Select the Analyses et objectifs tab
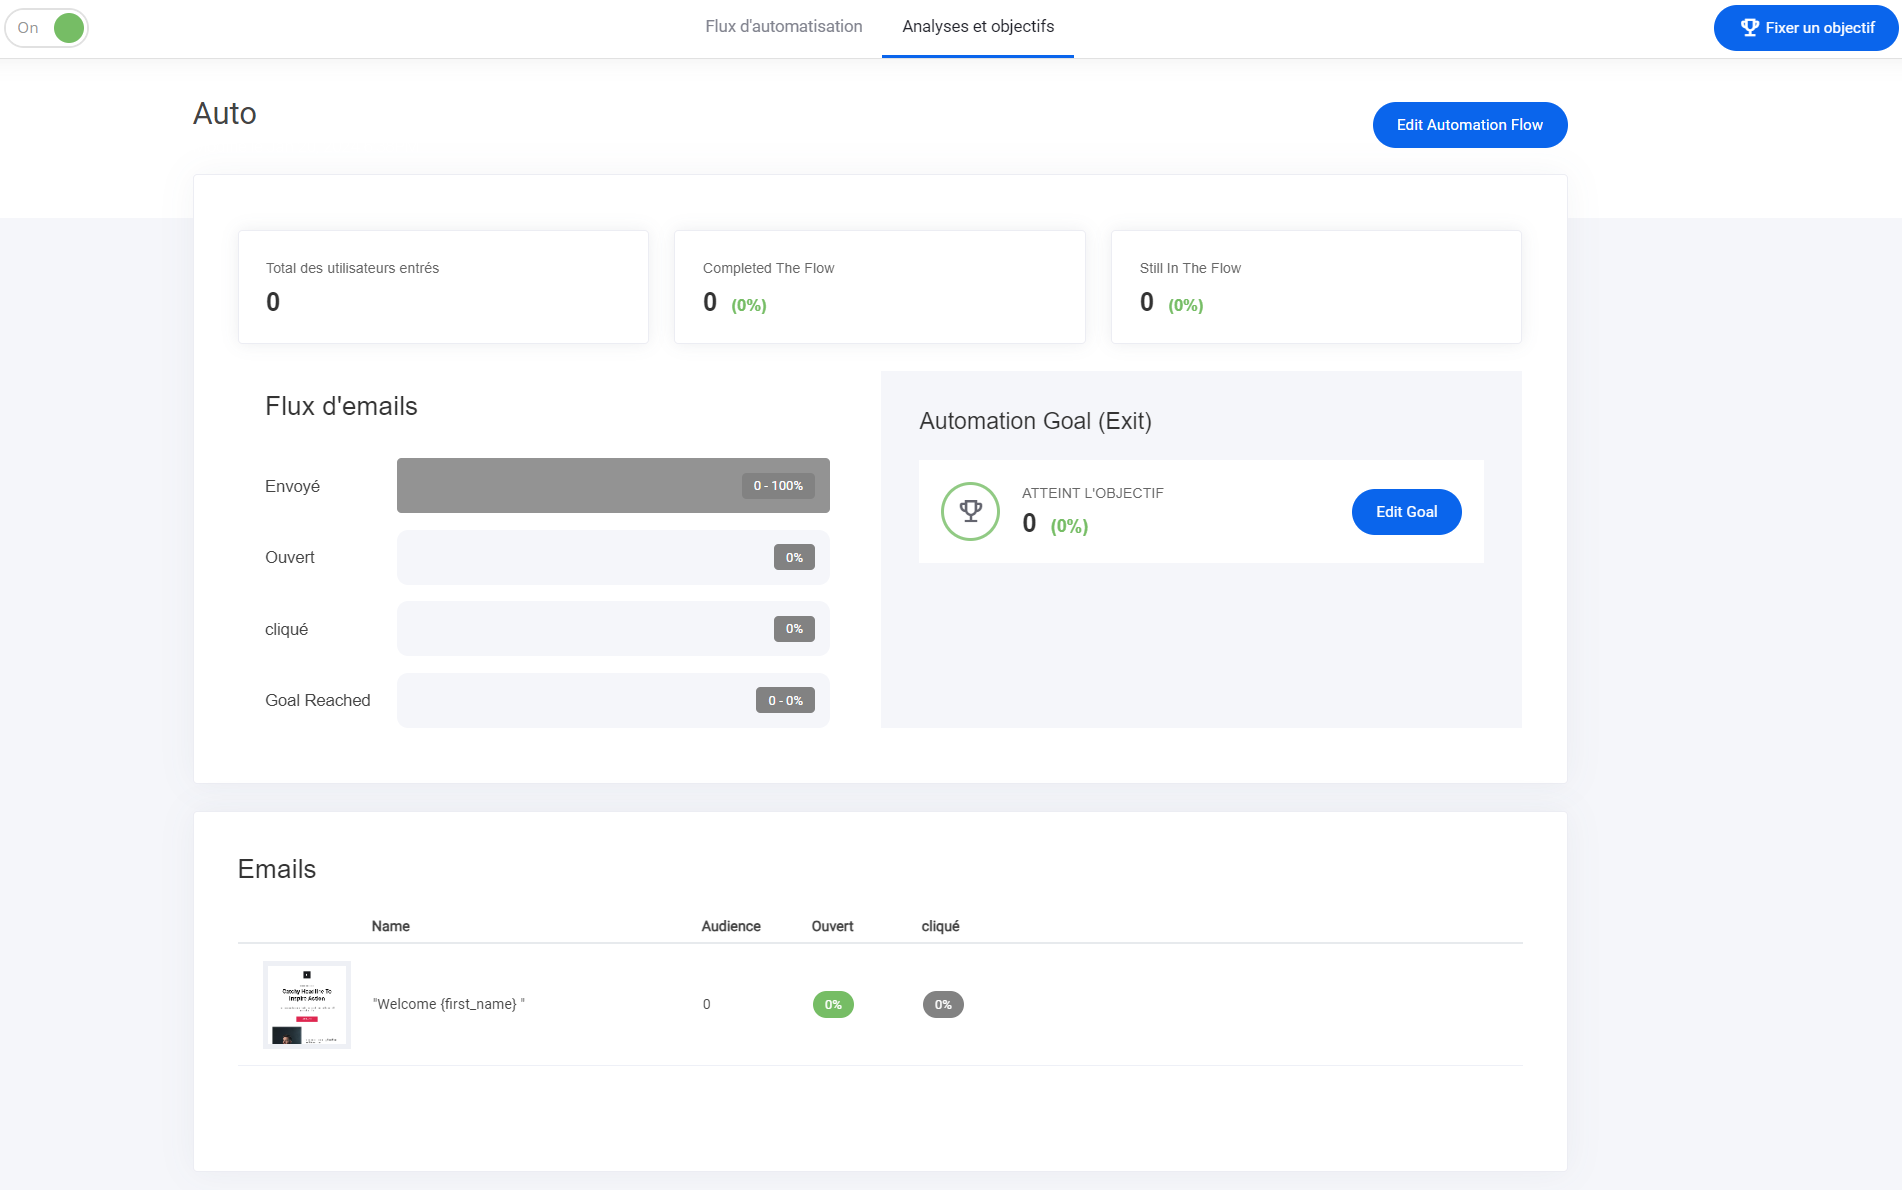This screenshot has height=1190, width=1902. click(977, 27)
